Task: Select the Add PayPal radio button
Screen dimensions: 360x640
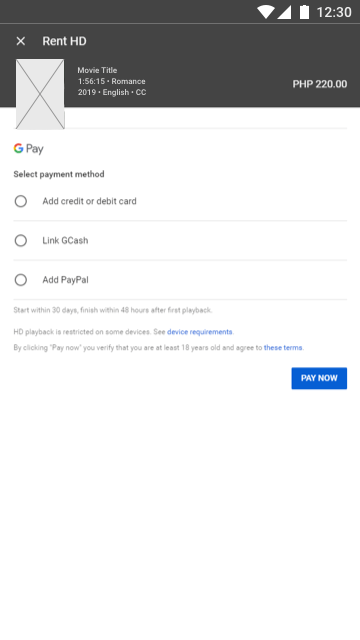Action: tap(21, 280)
